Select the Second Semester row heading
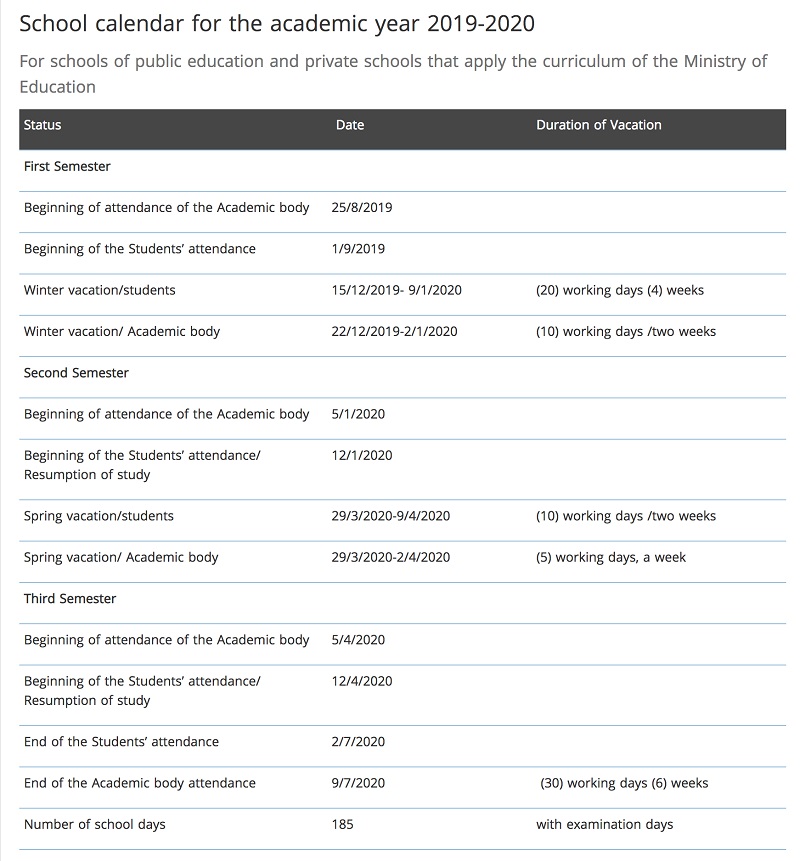Screen dimensions: 800x861 point(76,373)
